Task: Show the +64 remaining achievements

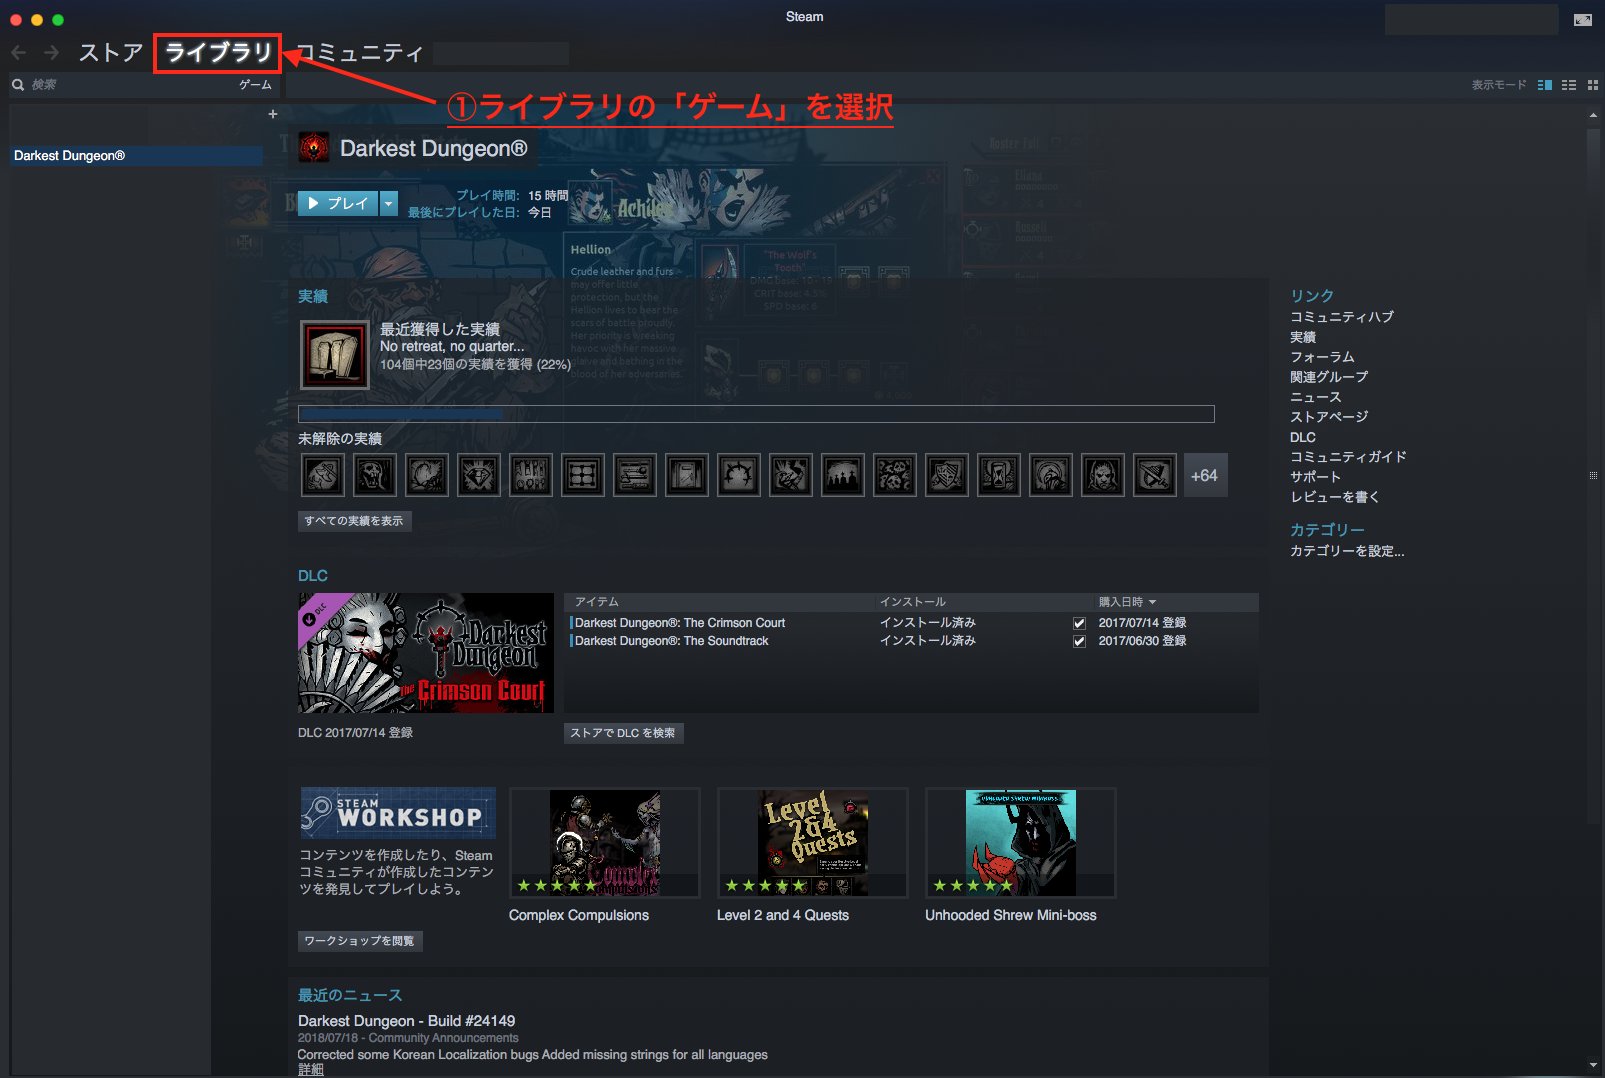Action: point(1205,475)
